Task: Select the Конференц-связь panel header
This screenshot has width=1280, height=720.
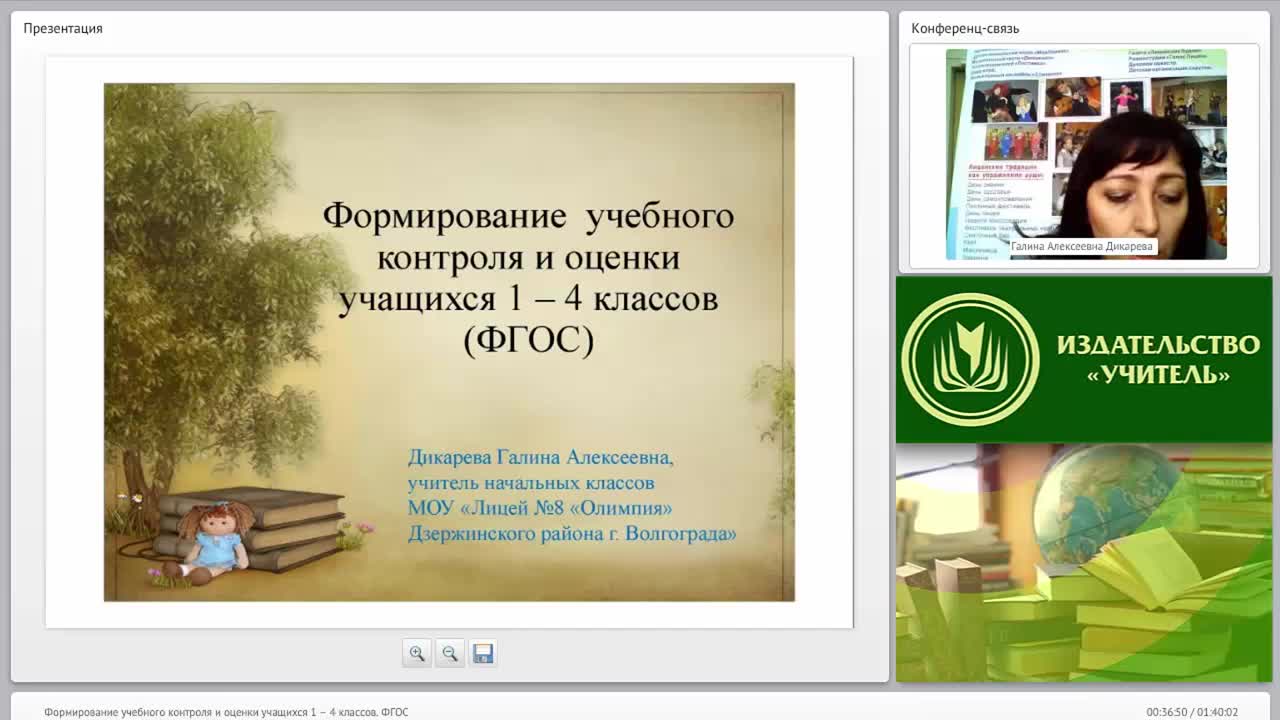Action: [x=965, y=28]
